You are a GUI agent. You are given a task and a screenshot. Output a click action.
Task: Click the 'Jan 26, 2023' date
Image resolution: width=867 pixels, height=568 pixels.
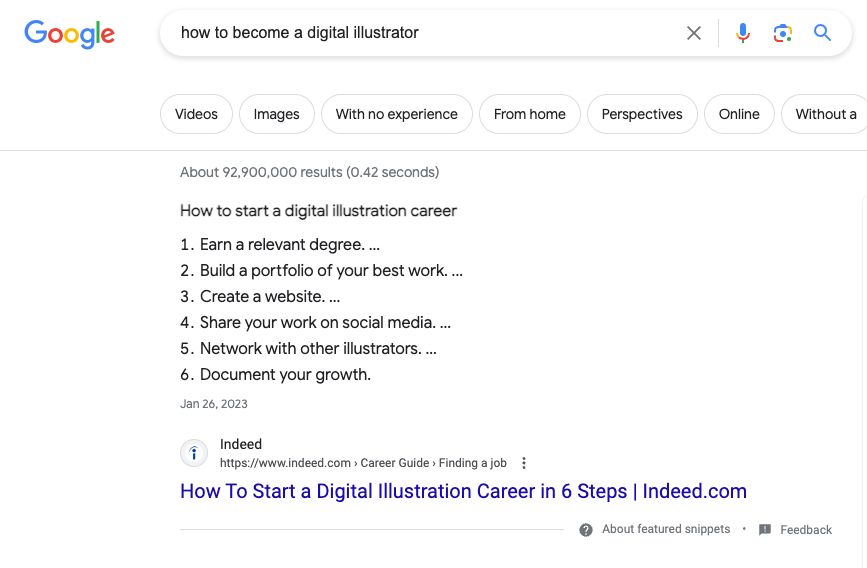pos(214,404)
